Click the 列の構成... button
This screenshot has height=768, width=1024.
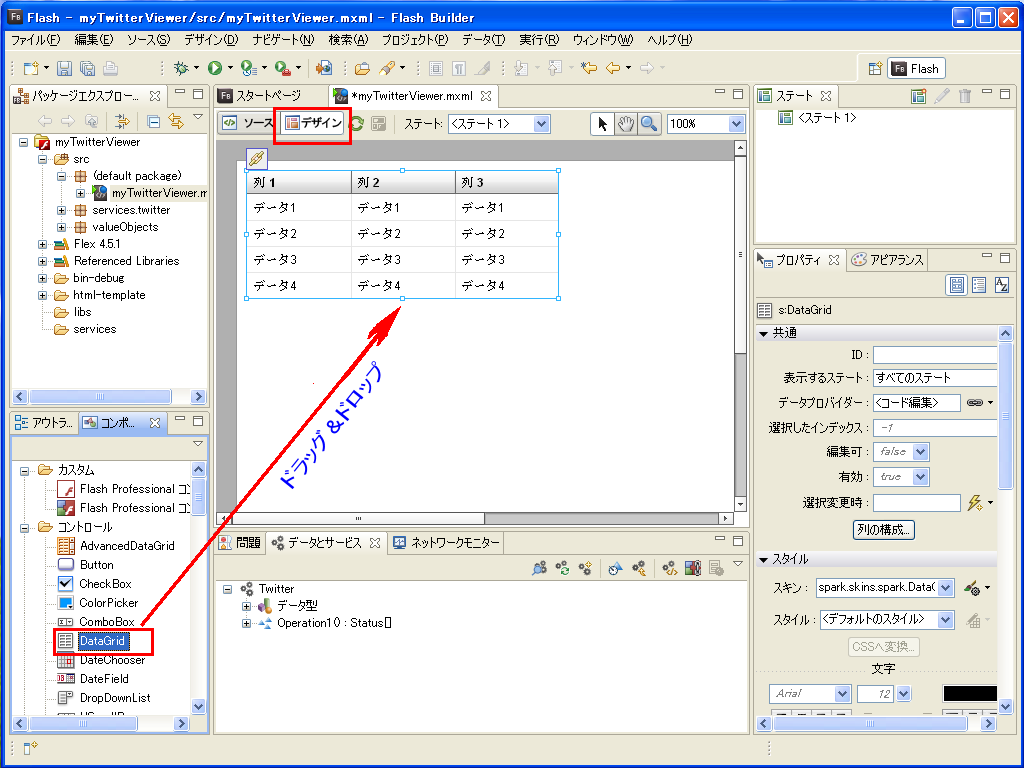(x=884, y=530)
